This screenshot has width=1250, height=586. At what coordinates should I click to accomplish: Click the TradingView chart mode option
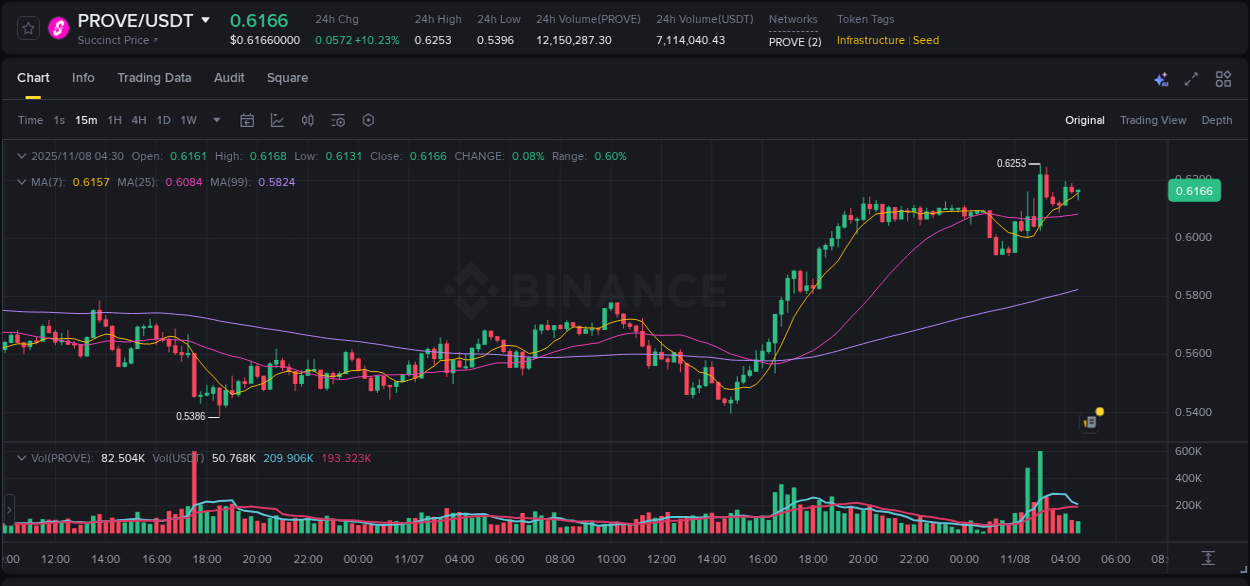tap(1153, 120)
